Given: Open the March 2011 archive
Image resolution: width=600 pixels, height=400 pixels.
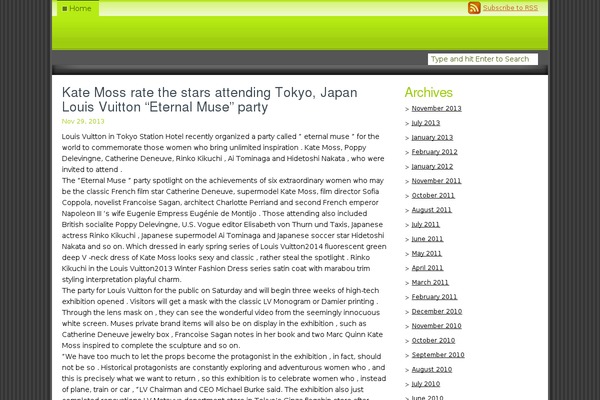Looking at the screenshot, I should click(x=430, y=282).
